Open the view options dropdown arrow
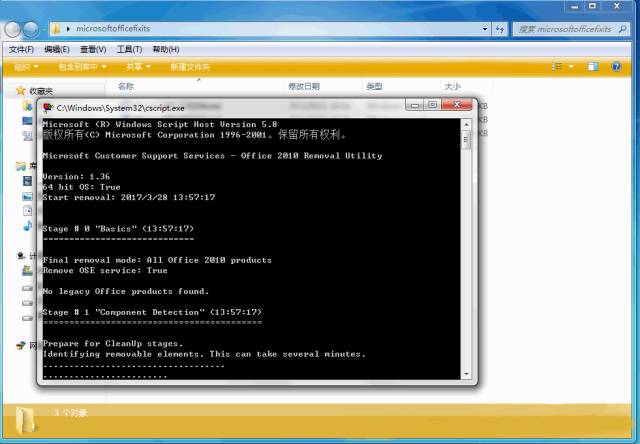The image size is (640, 444). click(571, 67)
